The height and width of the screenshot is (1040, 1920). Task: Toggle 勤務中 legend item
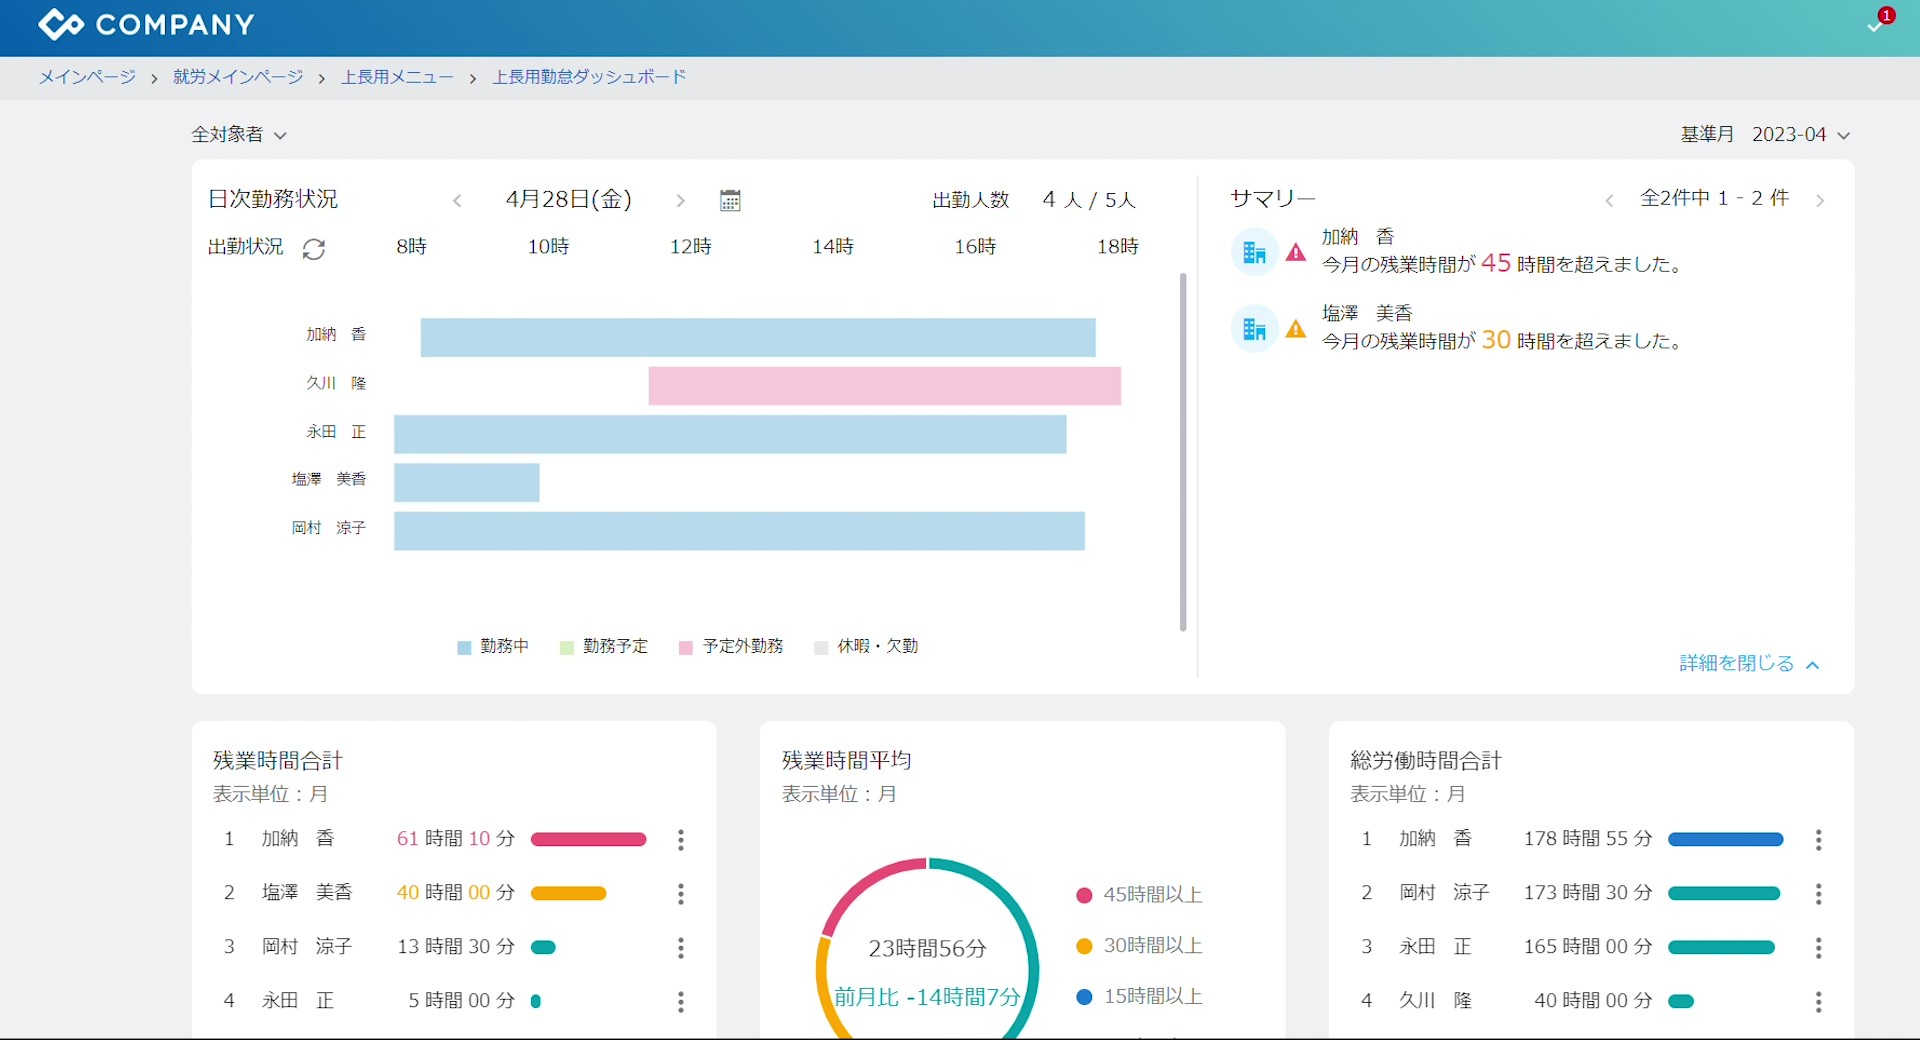tap(493, 647)
